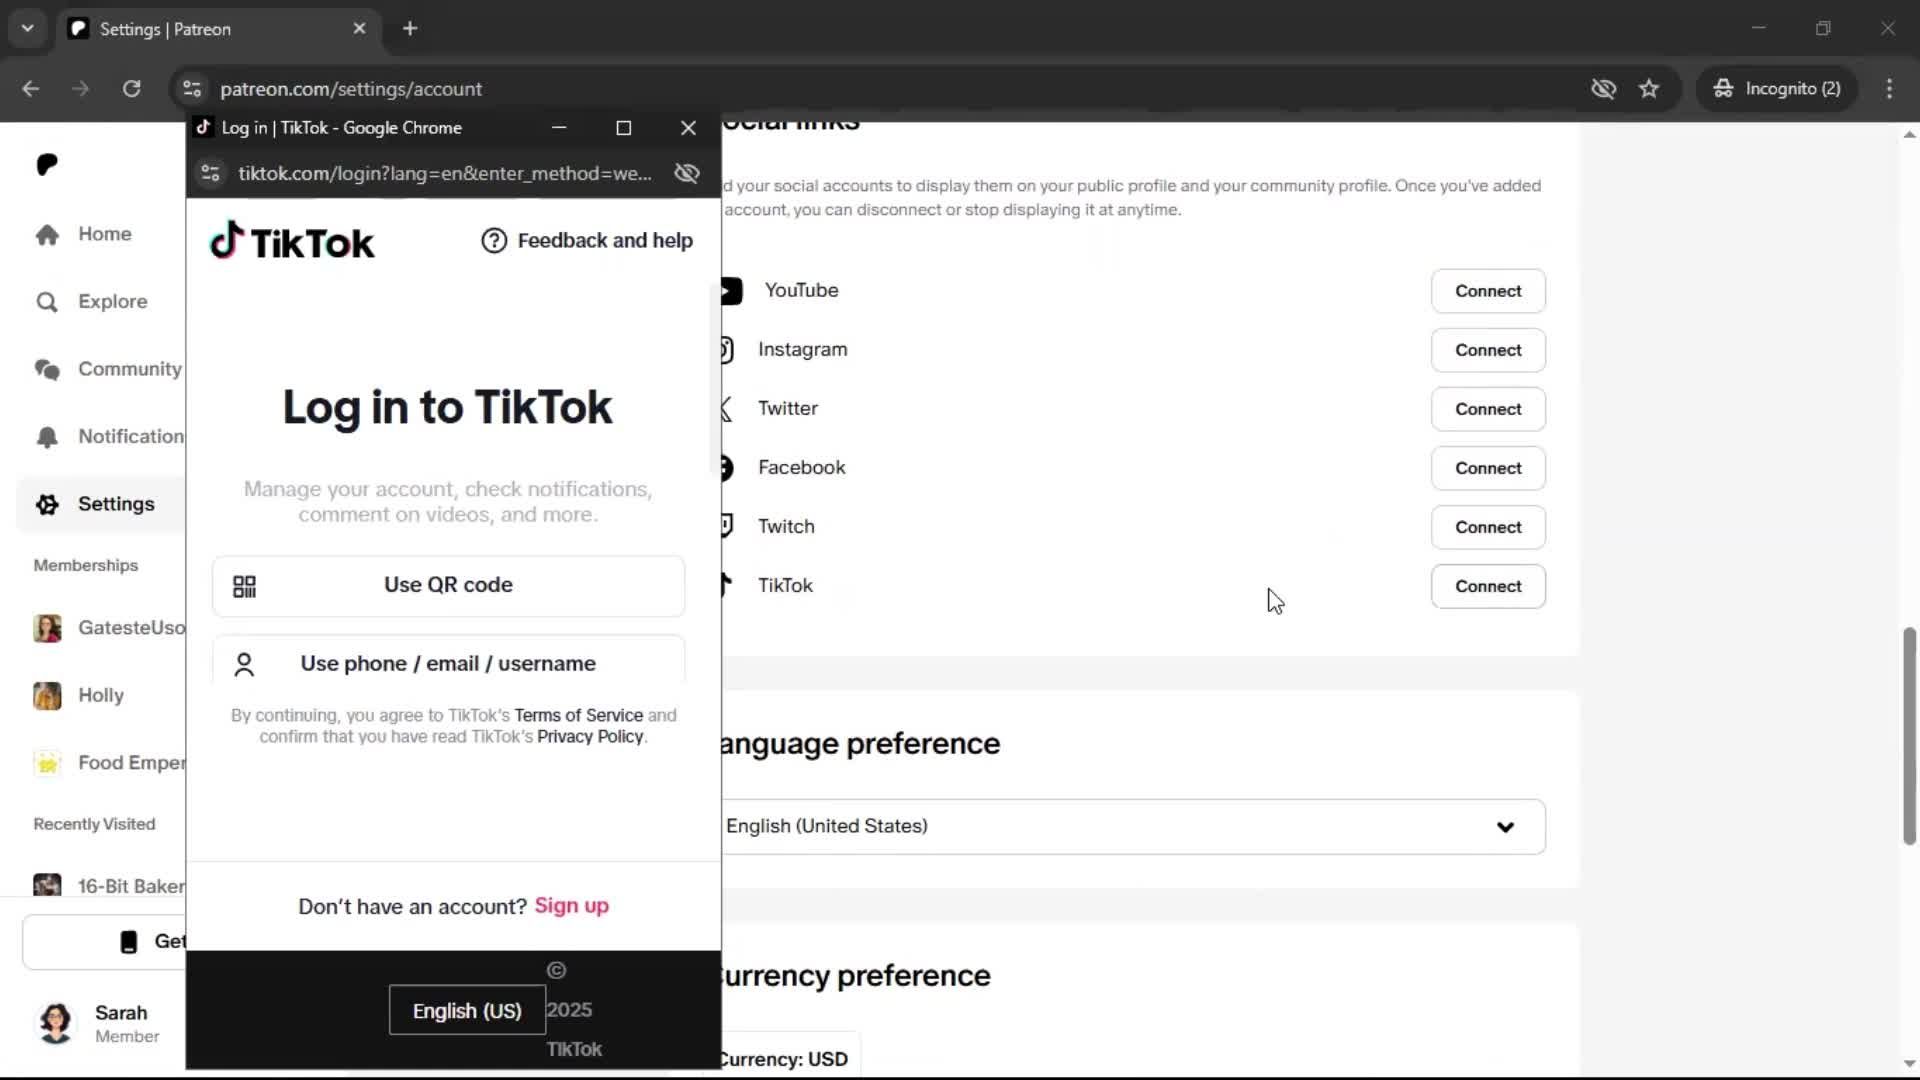
Task: Connect the Twitter account
Action: coord(1488,409)
